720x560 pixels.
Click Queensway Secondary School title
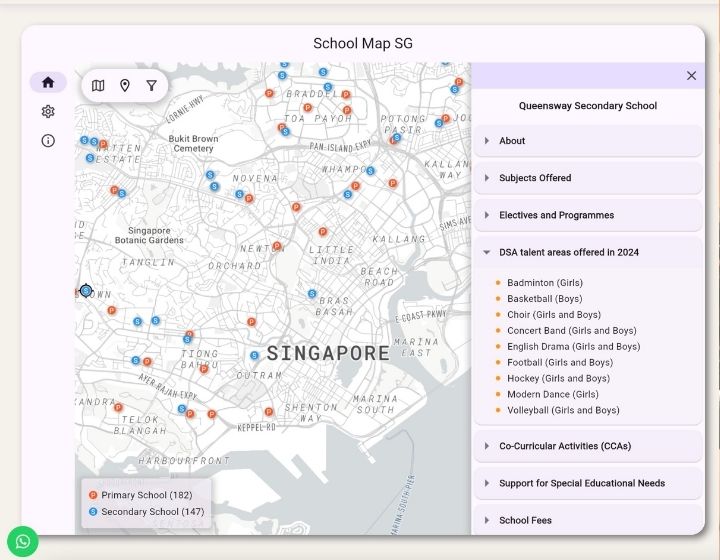(588, 106)
